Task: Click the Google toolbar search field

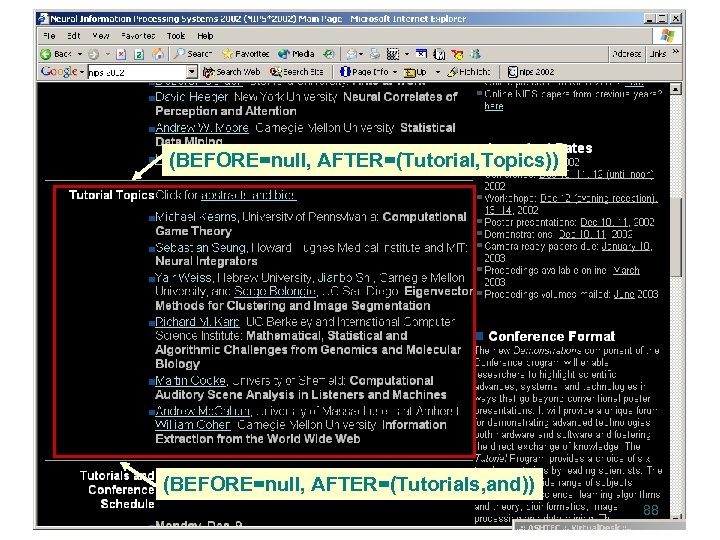Action: click(x=137, y=72)
